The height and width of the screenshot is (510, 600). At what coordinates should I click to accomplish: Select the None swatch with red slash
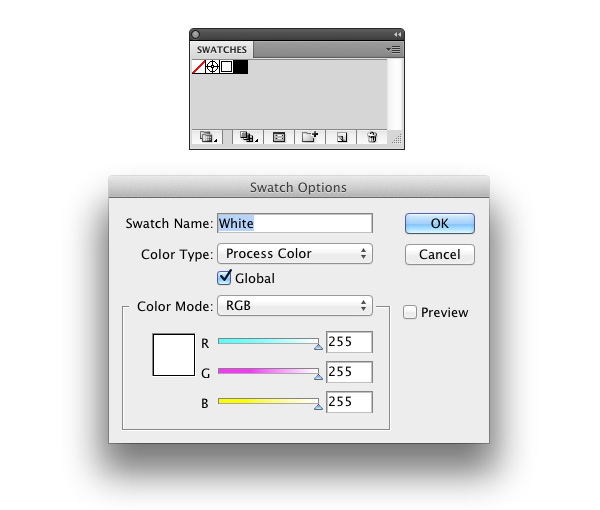(199, 67)
